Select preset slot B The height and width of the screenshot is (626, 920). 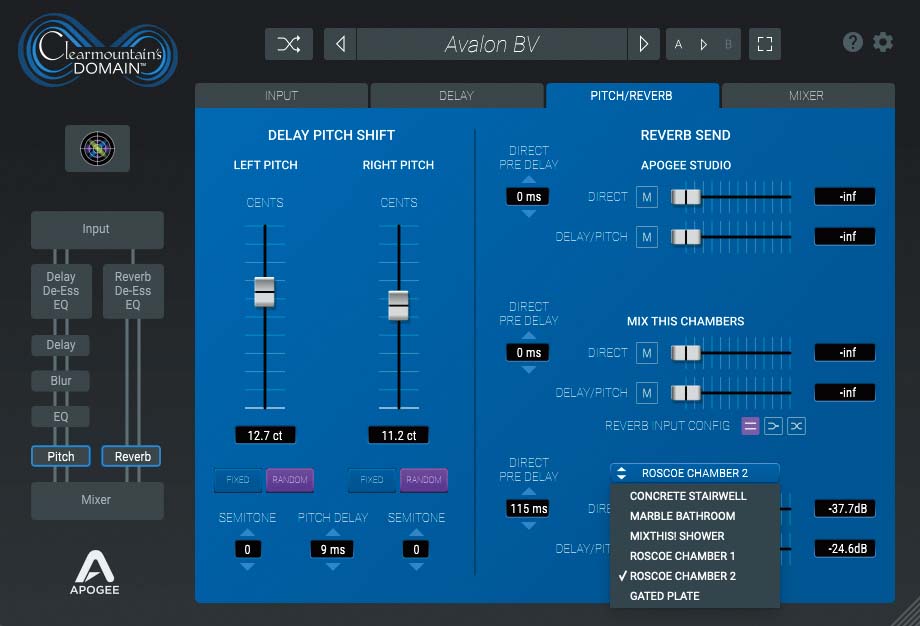[728, 45]
